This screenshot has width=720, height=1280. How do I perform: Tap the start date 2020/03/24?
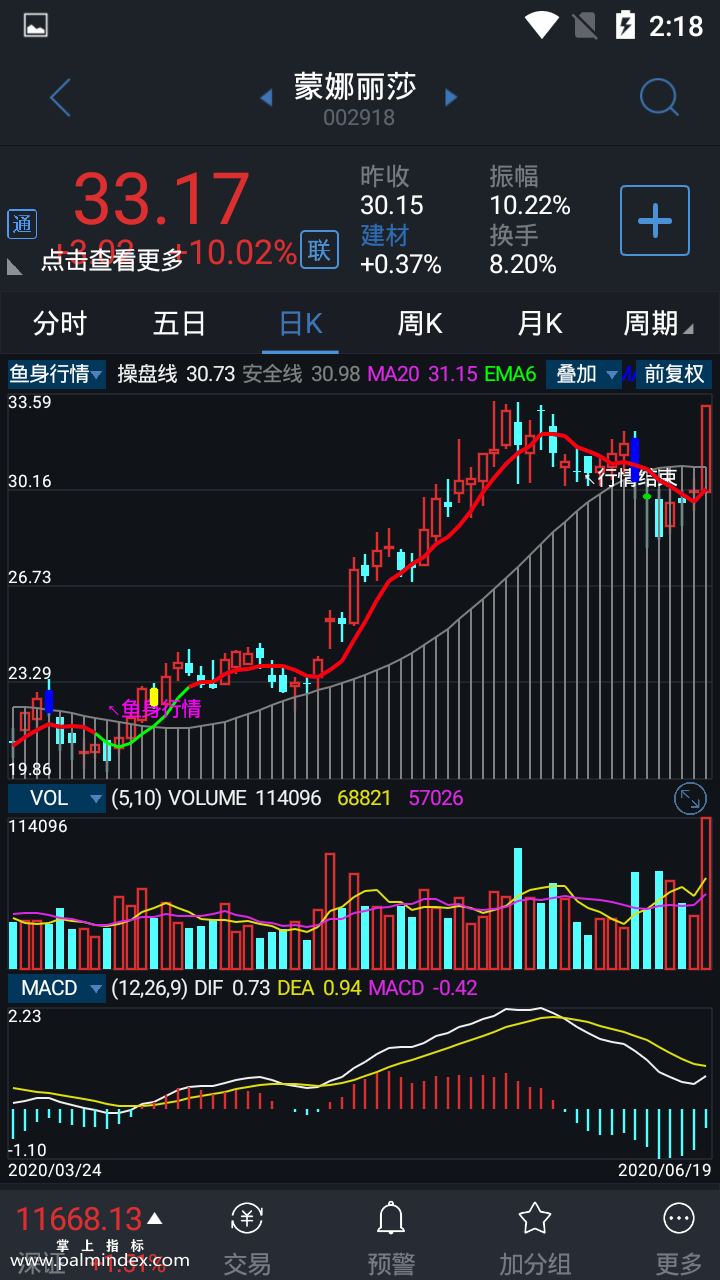click(x=55, y=1169)
